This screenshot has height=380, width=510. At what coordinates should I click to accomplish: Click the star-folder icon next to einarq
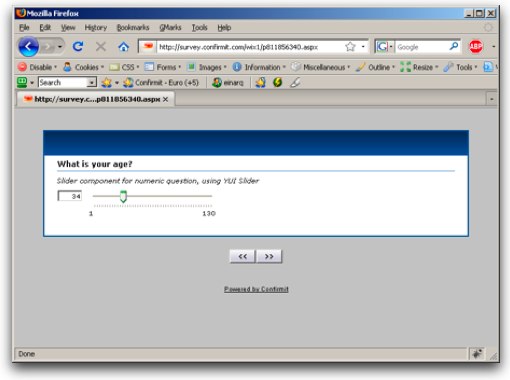tap(261, 82)
